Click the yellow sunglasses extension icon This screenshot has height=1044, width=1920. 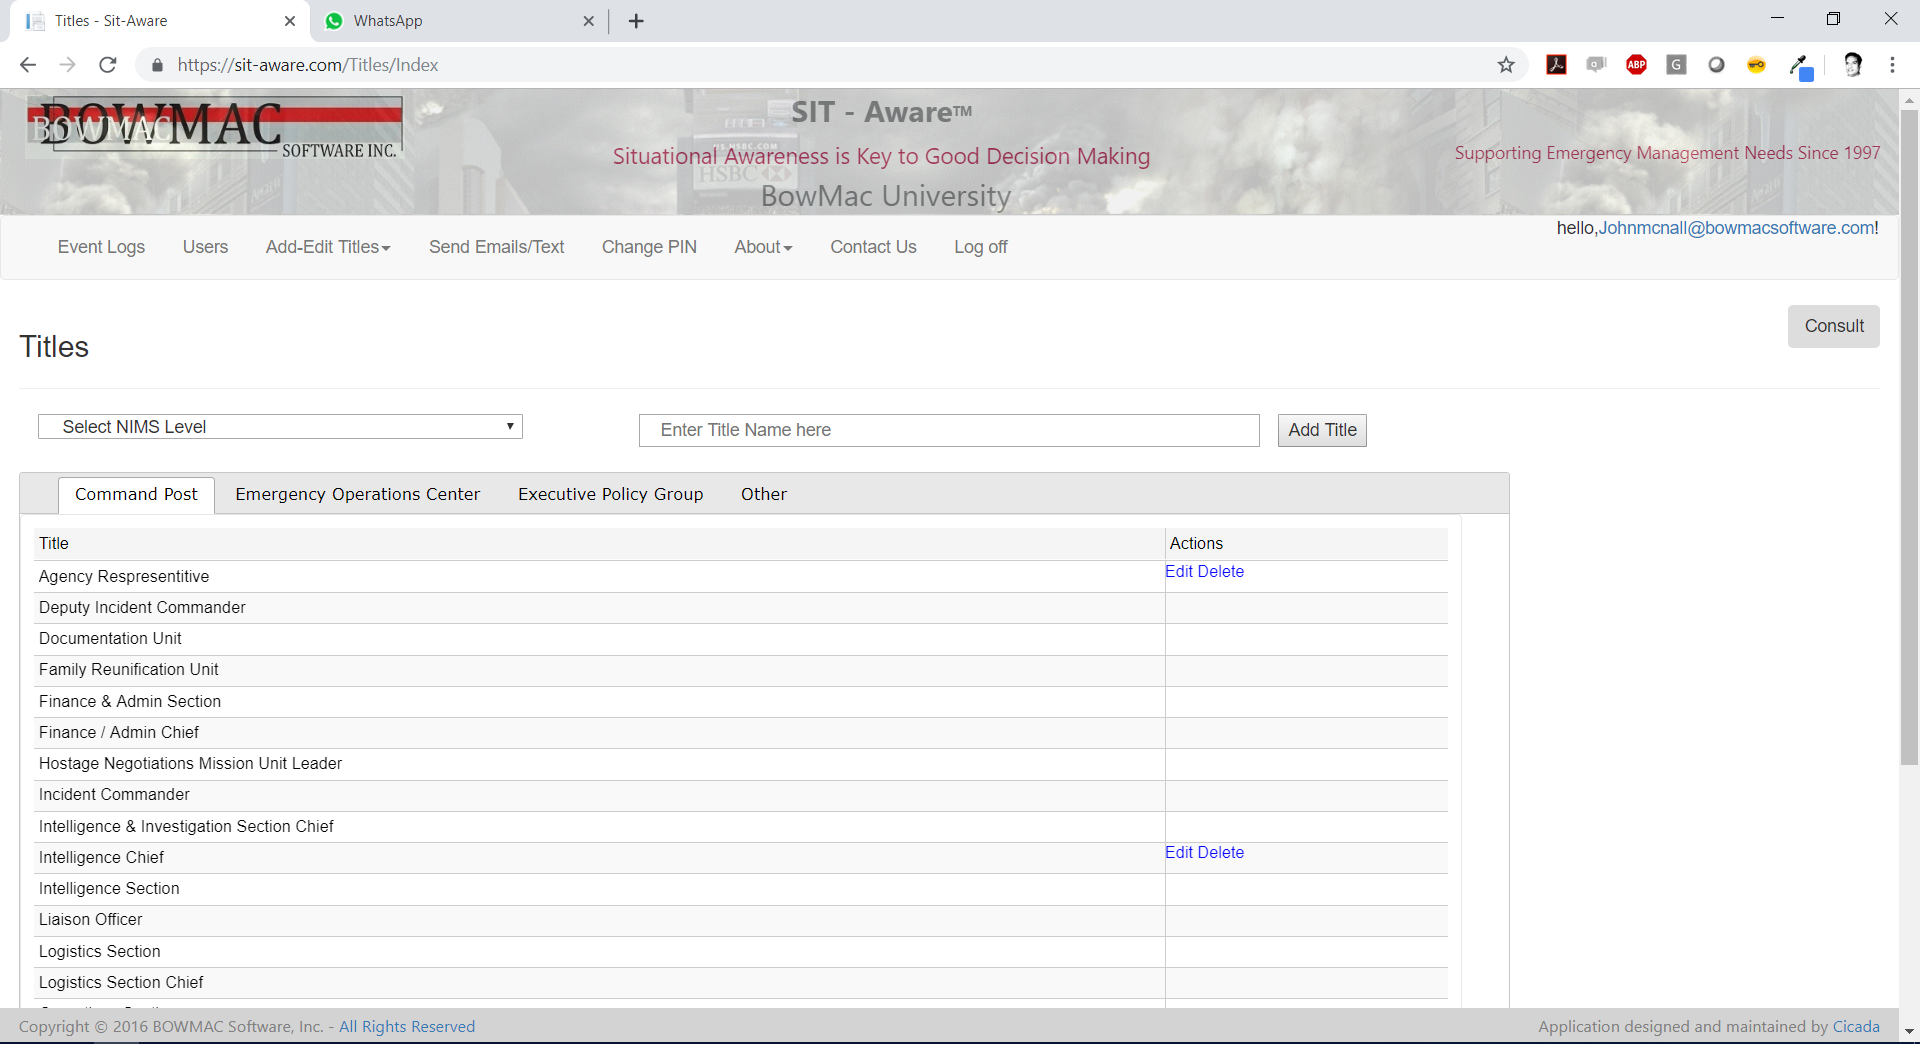coord(1757,65)
